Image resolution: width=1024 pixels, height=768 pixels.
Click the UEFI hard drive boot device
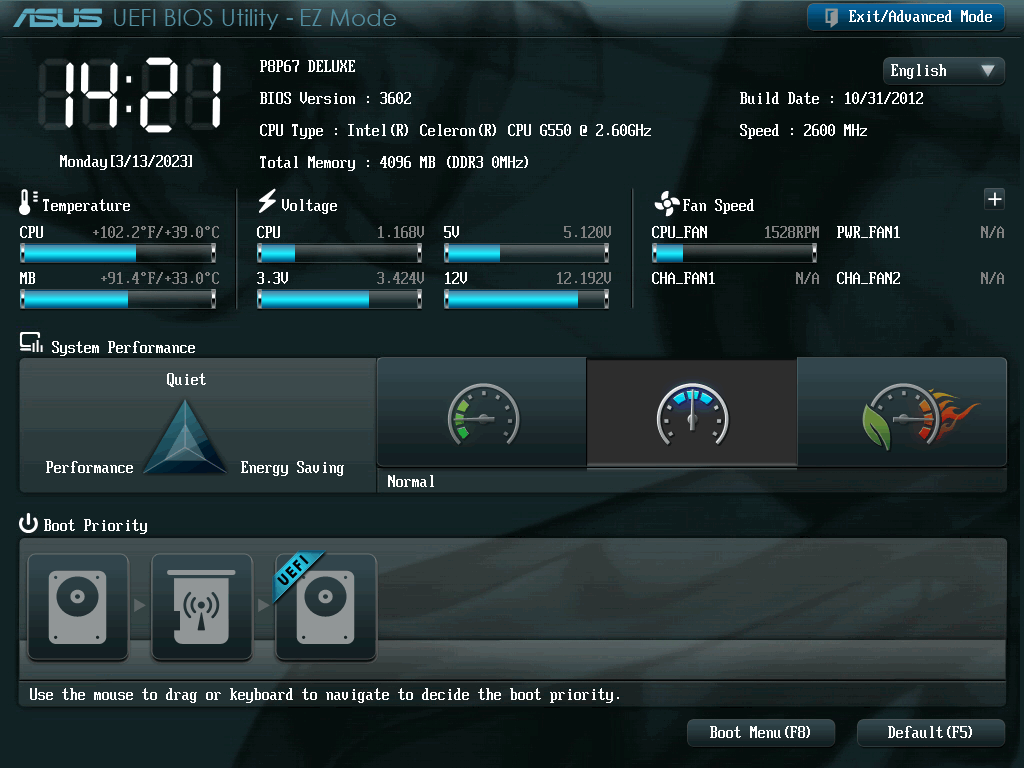[325, 607]
